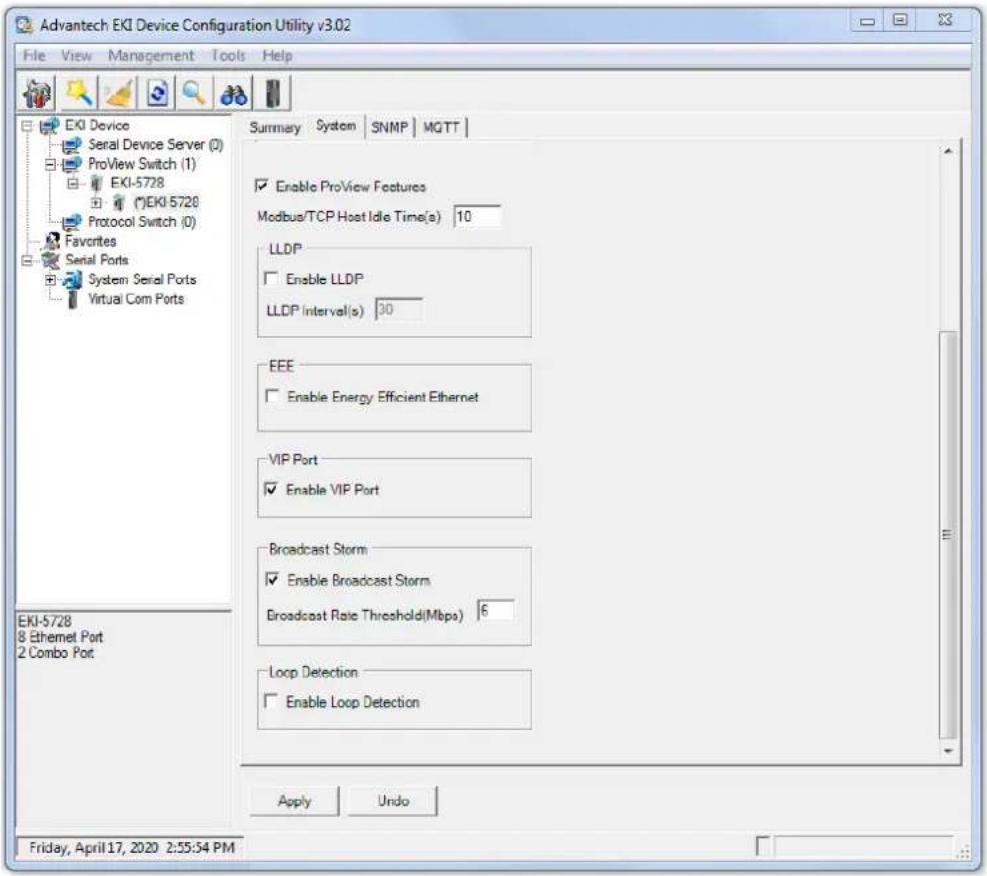Click the LLDP Interval(s) field
This screenshot has height=876, width=987.
pyautogui.click(x=398, y=309)
